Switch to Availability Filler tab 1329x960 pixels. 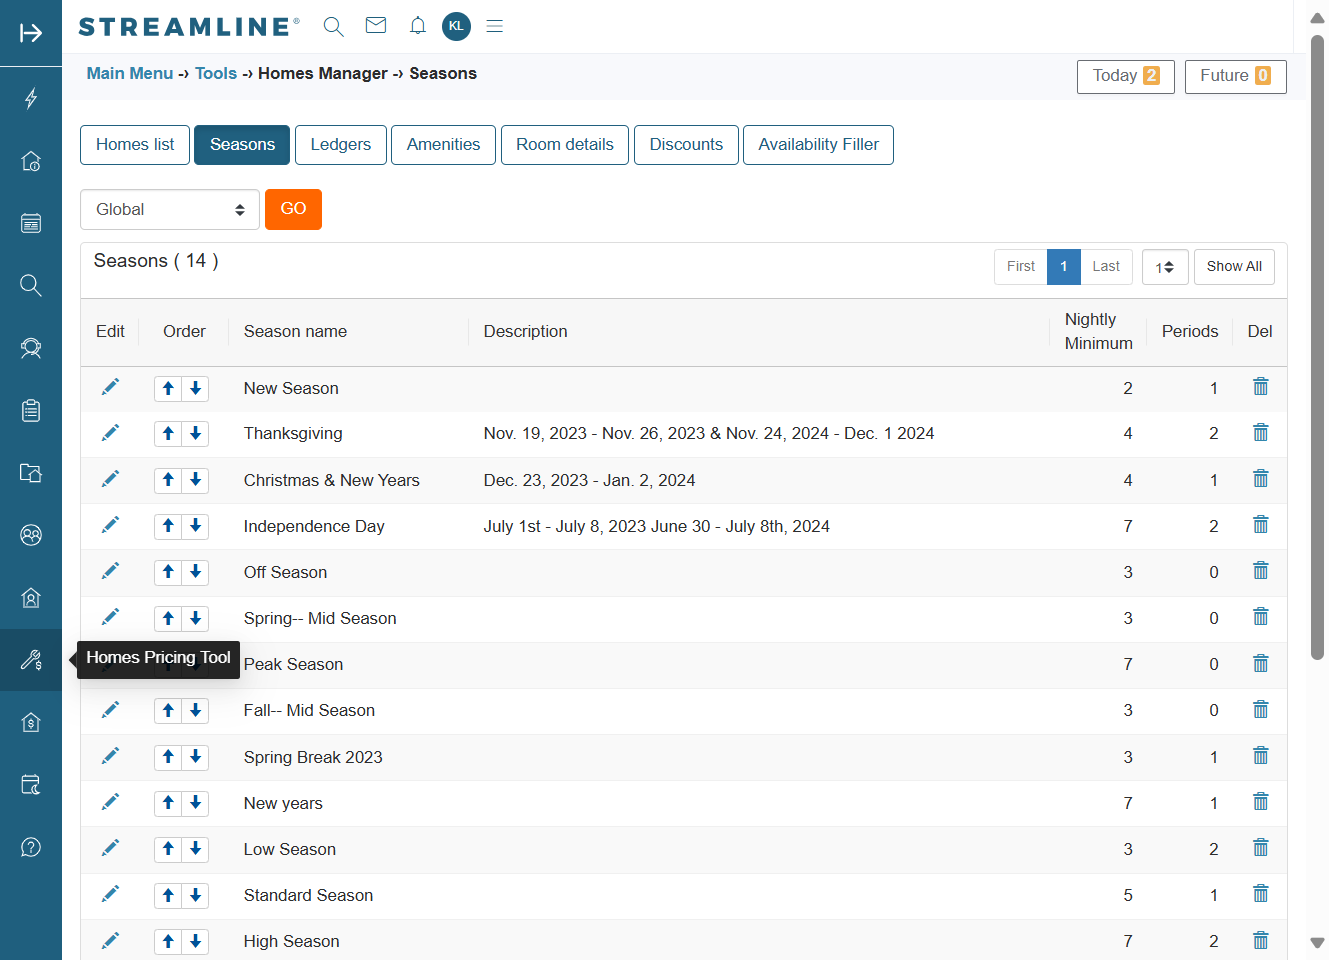818,145
